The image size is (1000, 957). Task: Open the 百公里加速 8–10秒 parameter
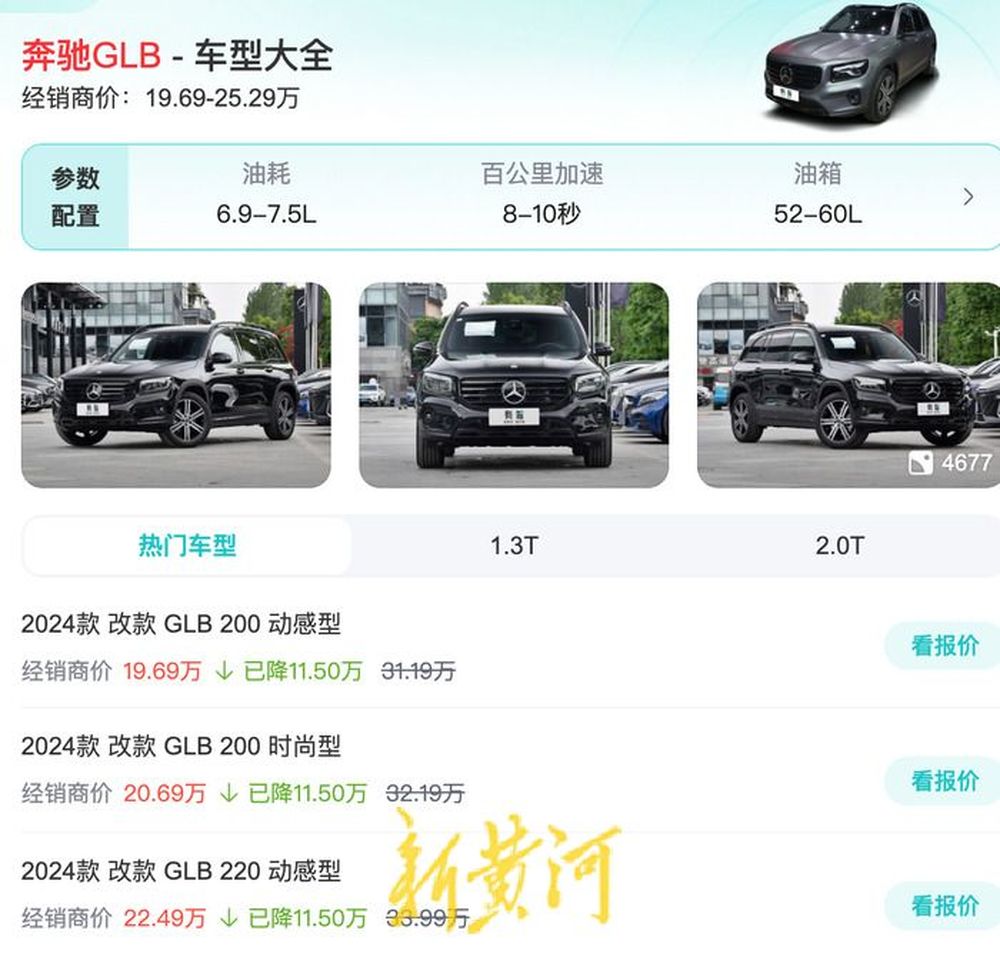coord(542,194)
